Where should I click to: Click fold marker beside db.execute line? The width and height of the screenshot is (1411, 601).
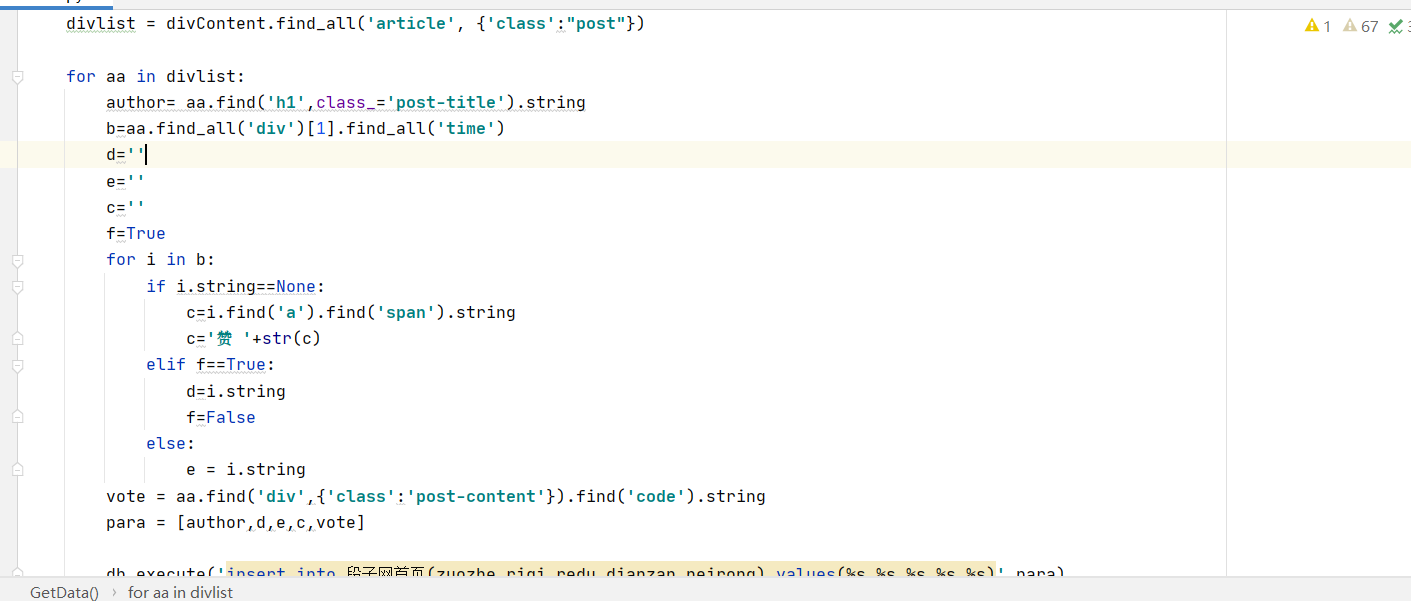[17, 572]
